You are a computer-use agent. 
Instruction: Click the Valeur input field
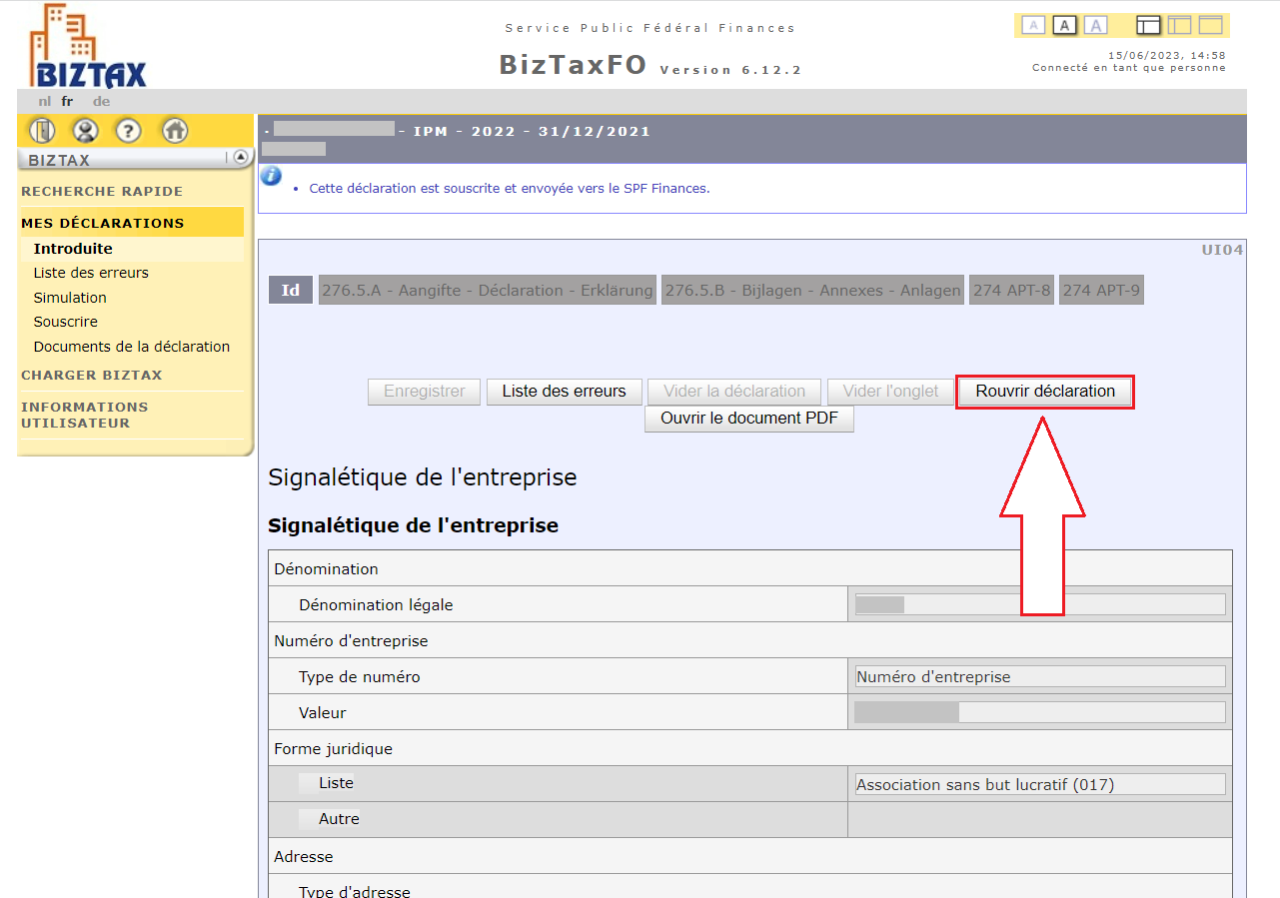point(1040,712)
